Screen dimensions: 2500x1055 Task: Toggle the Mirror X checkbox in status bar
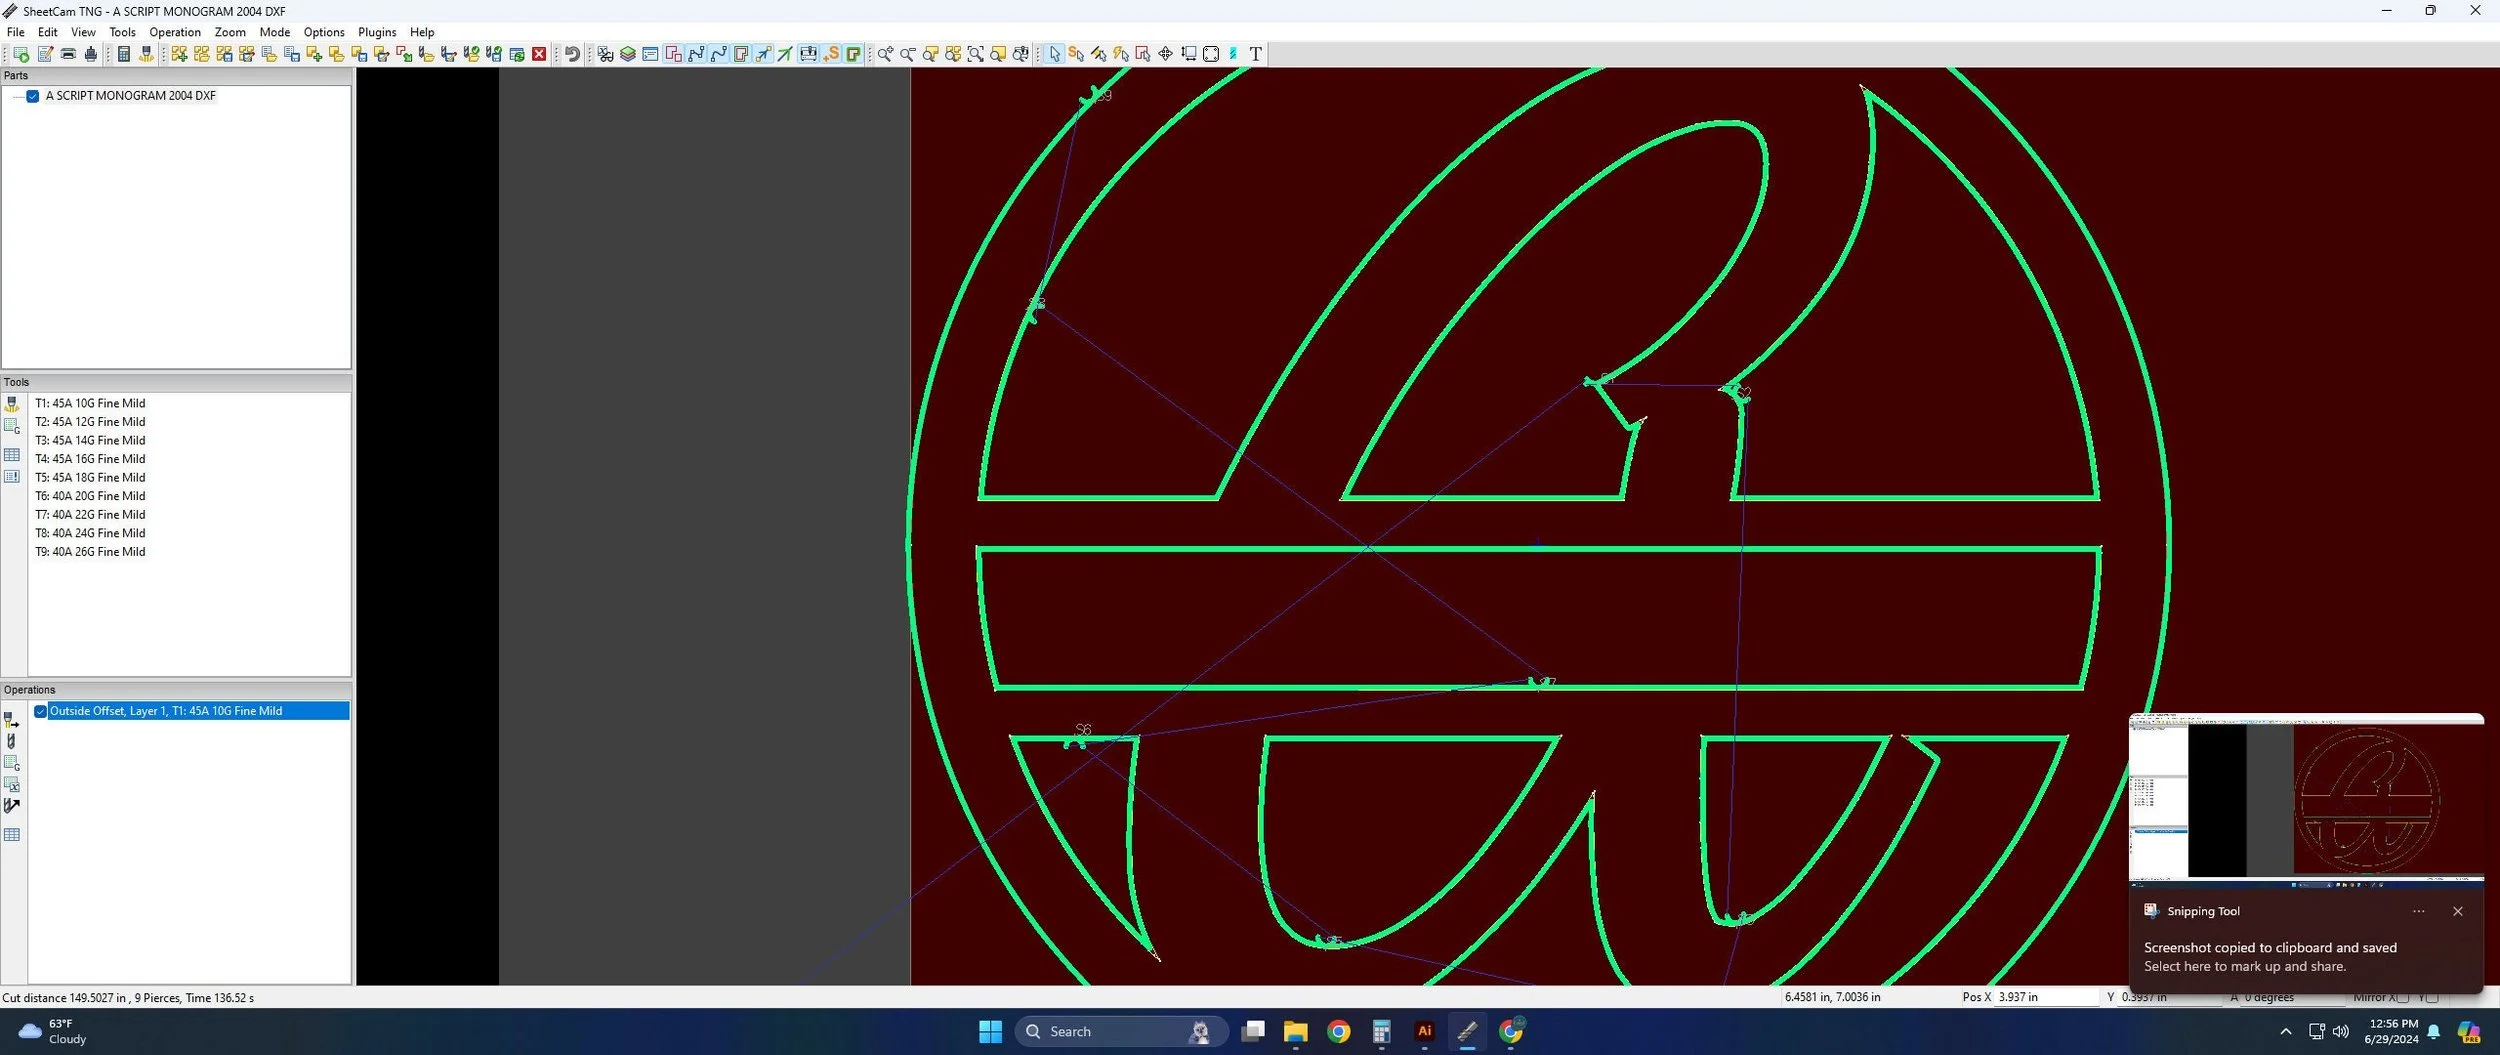2403,997
